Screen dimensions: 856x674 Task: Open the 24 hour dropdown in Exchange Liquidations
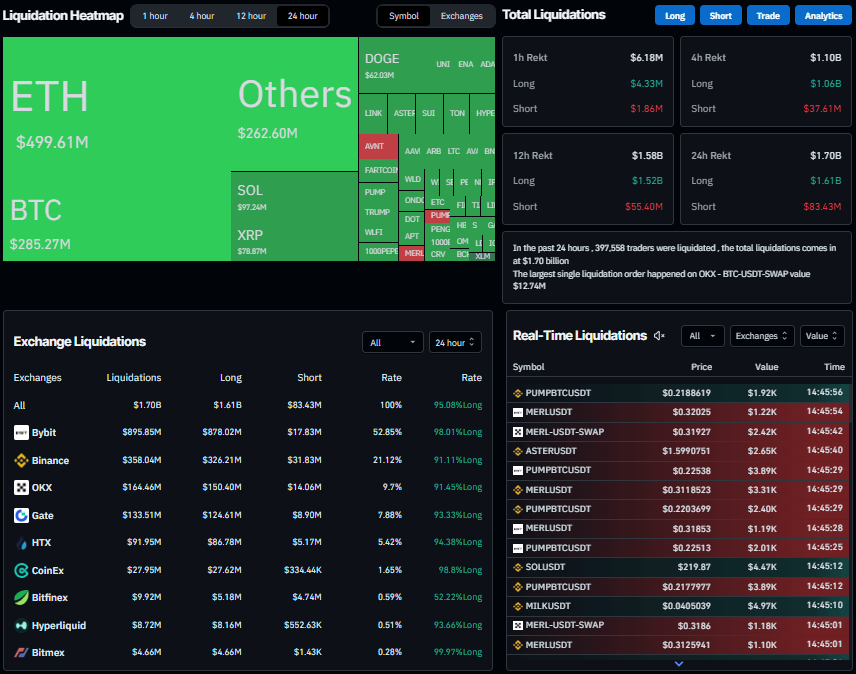pos(455,343)
